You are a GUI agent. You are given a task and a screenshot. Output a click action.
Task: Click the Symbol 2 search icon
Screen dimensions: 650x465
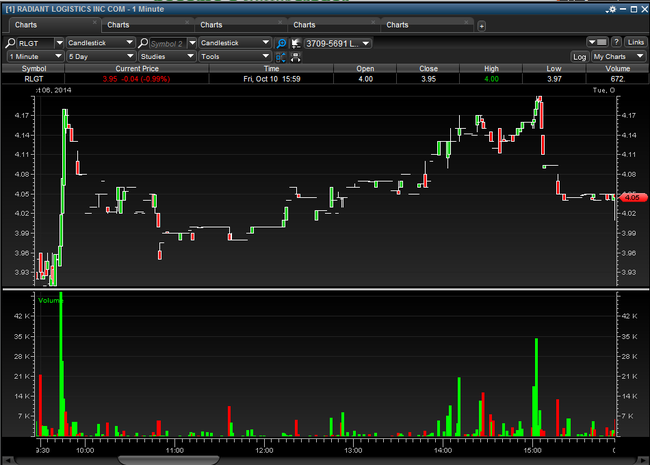(x=144, y=43)
